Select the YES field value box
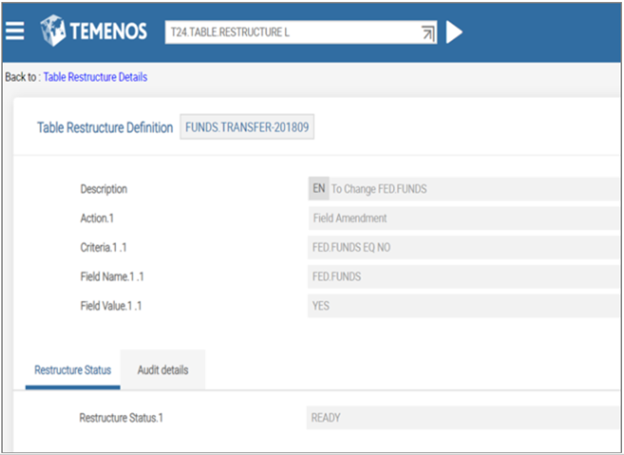 click(464, 306)
